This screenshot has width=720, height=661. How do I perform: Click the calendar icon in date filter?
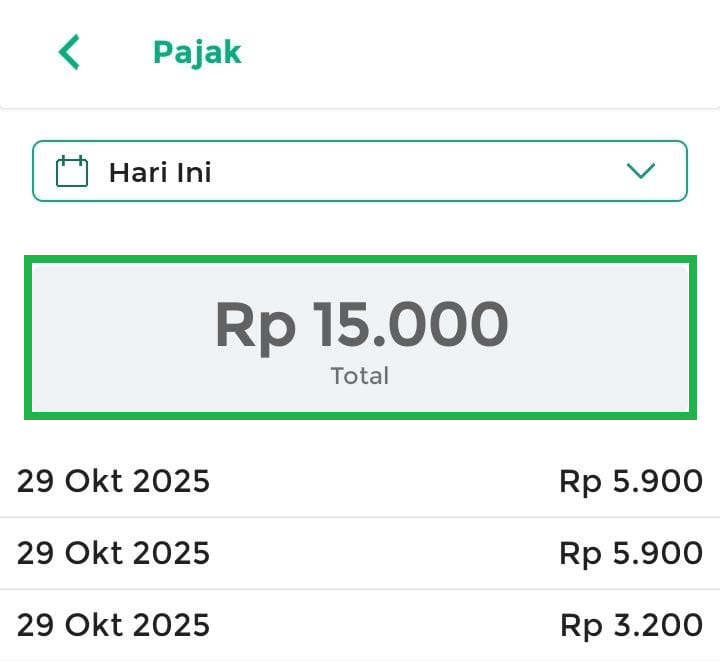pos(72,171)
